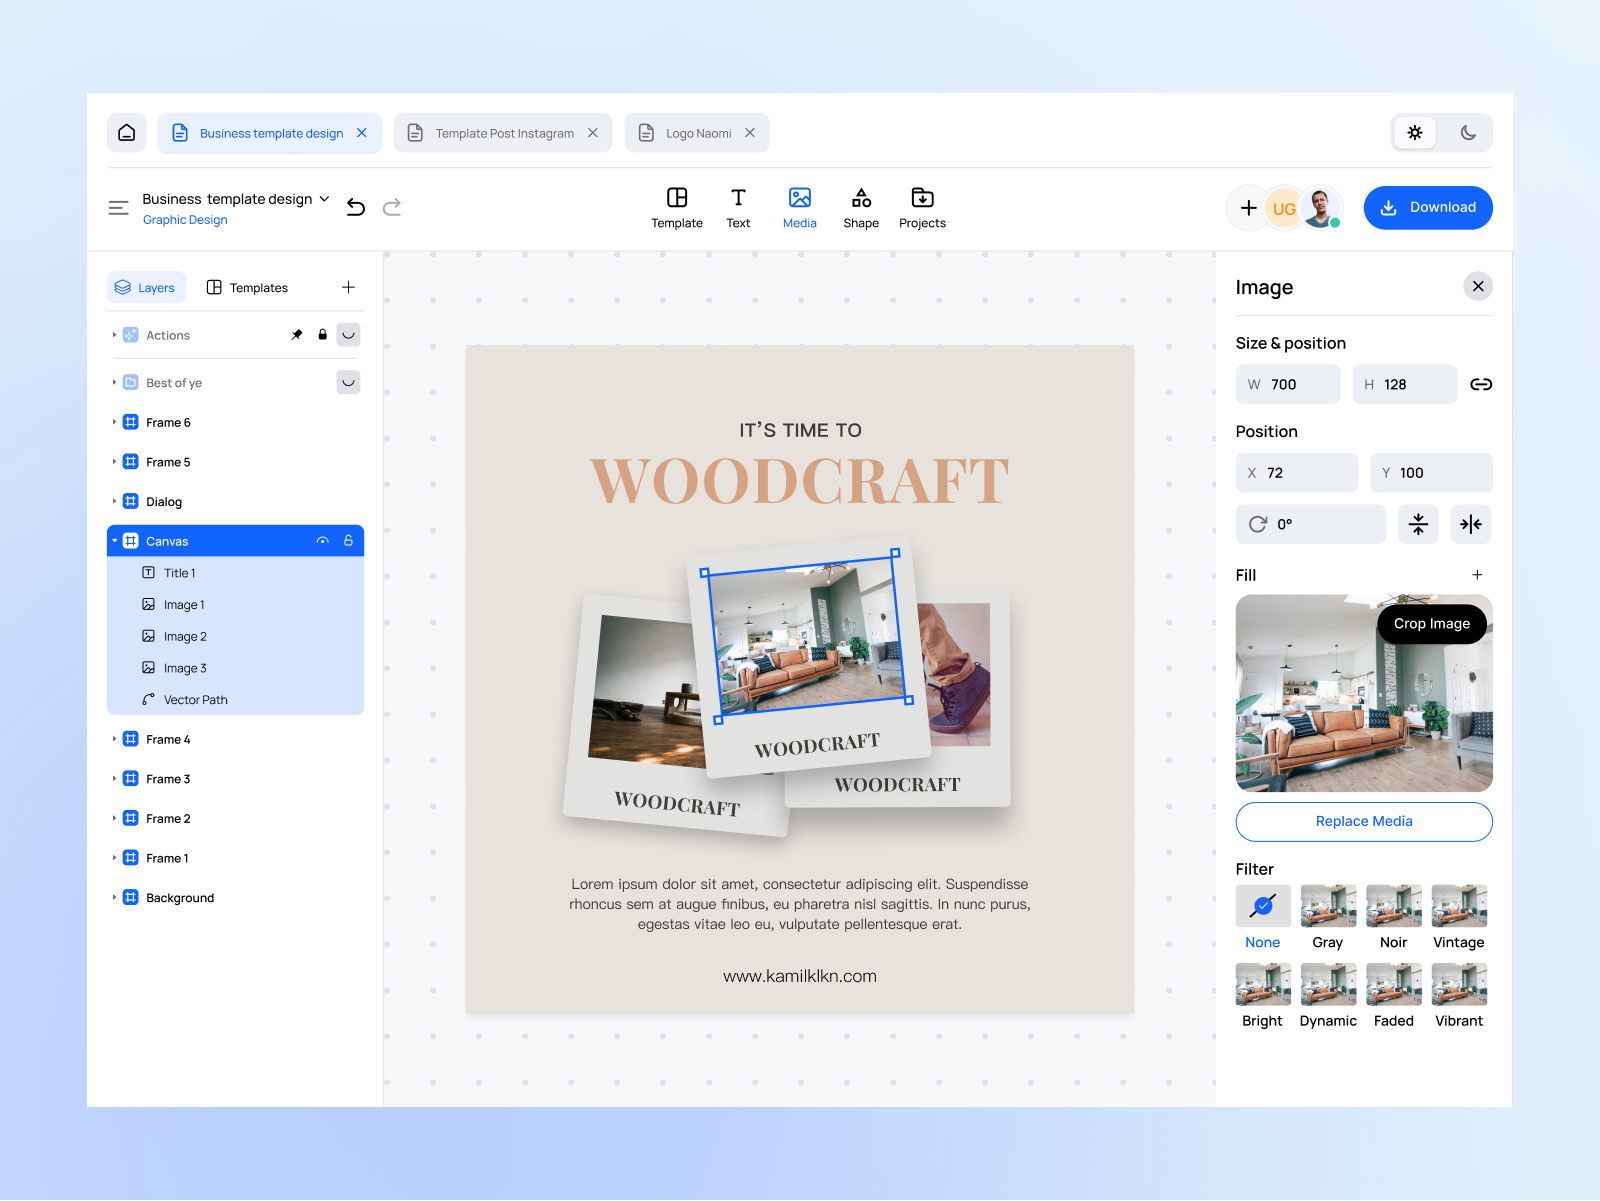The height and width of the screenshot is (1201, 1600).
Task: Open the Business template design dropdown
Action: [325, 198]
